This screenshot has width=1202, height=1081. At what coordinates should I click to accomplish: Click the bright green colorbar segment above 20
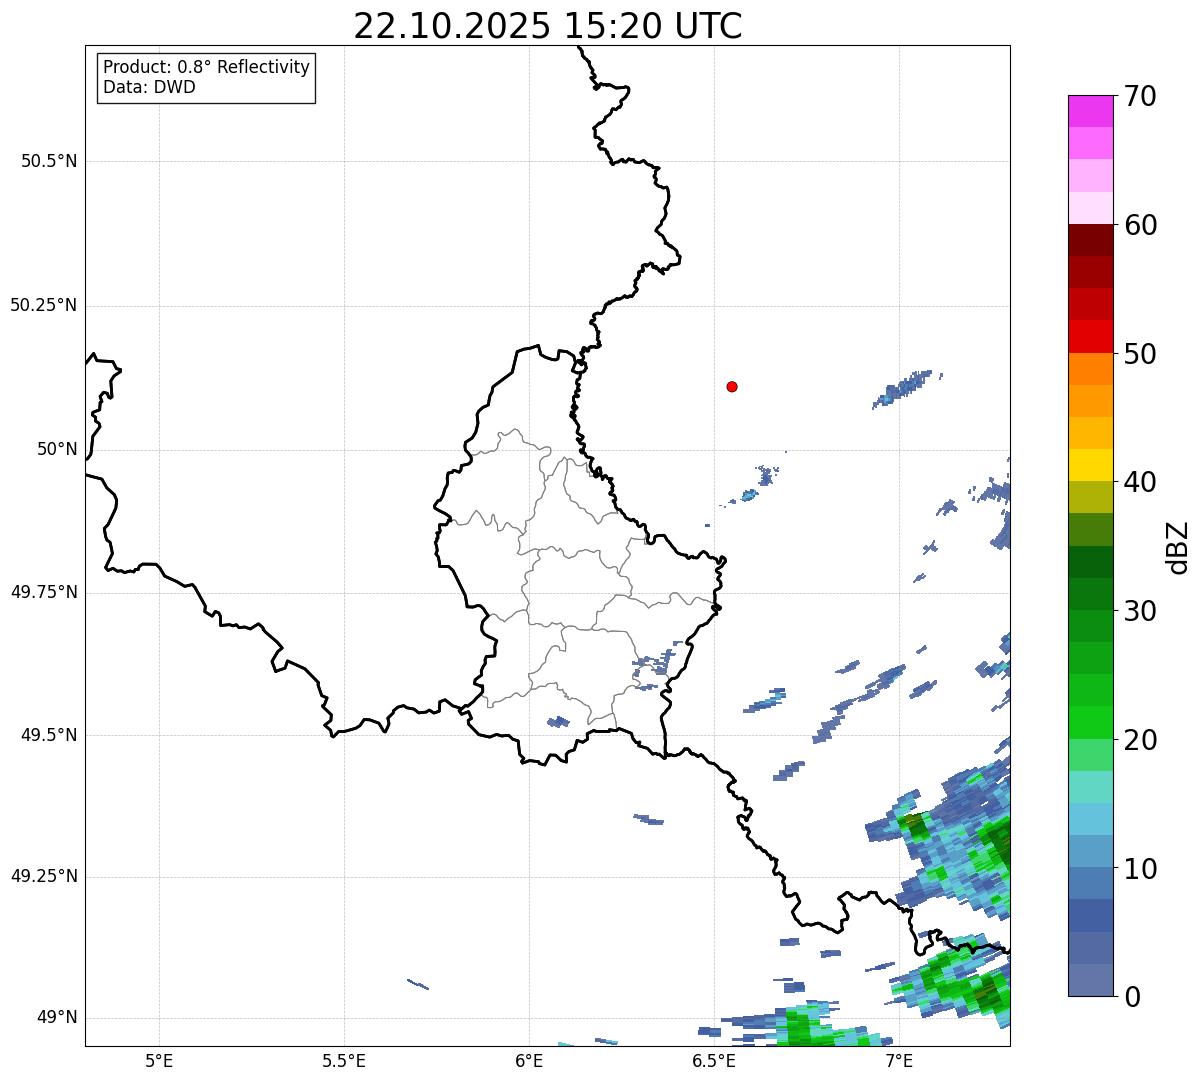click(1090, 723)
